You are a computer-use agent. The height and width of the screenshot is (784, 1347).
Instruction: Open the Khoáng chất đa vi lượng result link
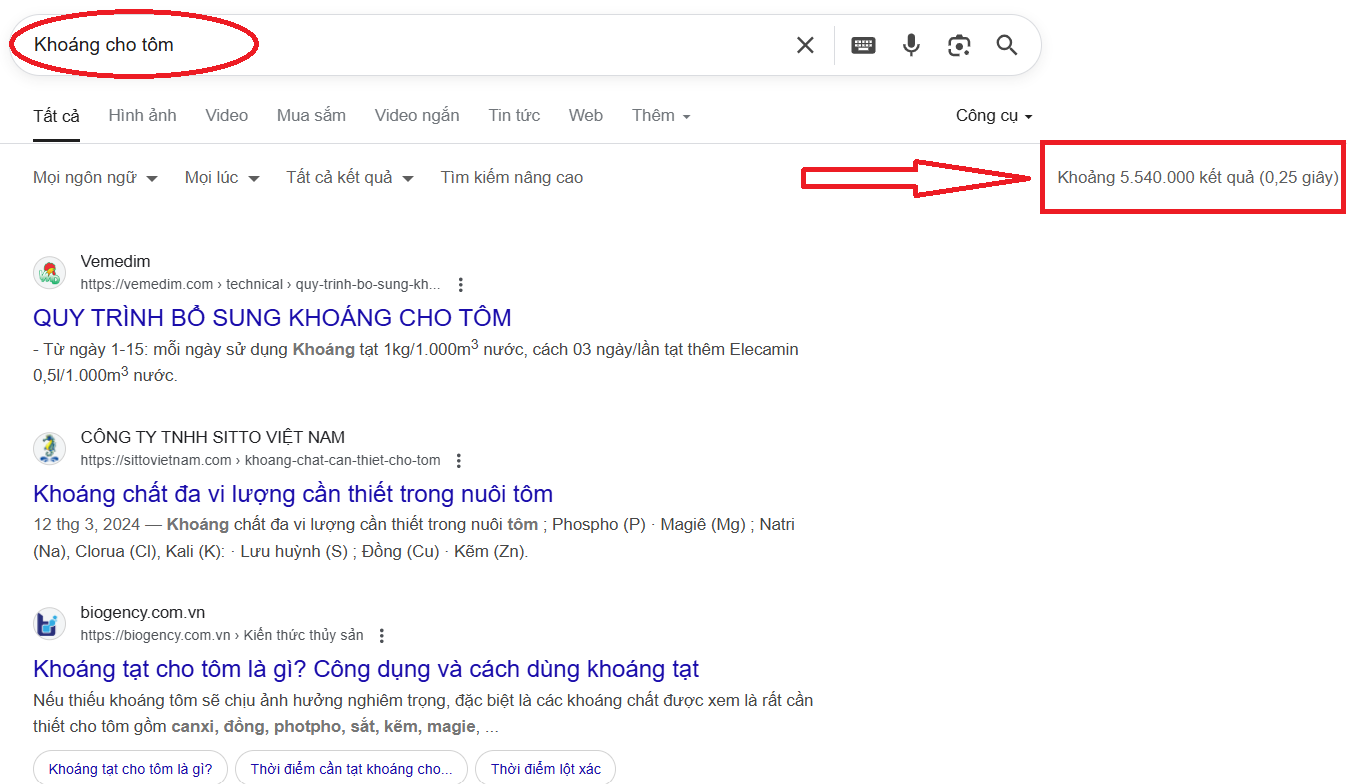[x=293, y=494]
